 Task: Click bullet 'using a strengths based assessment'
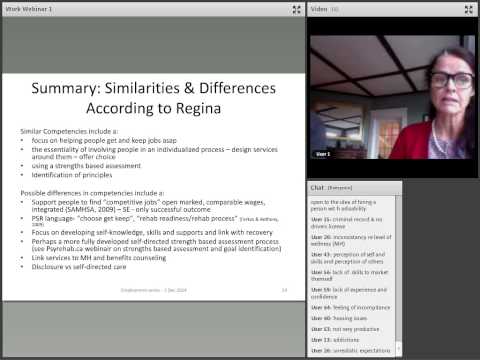86,166
